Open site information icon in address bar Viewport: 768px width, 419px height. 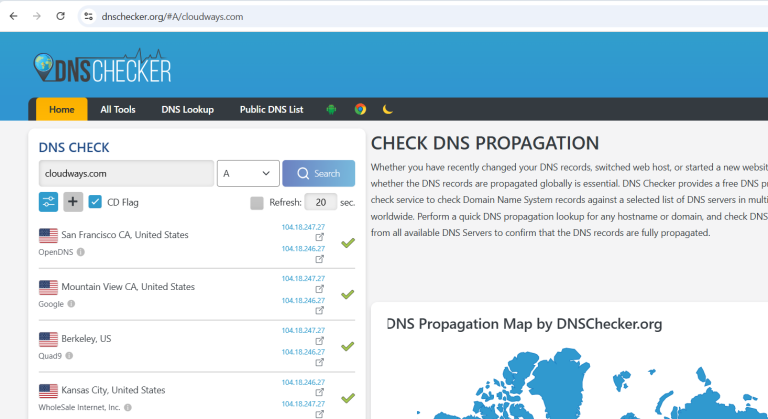88,16
